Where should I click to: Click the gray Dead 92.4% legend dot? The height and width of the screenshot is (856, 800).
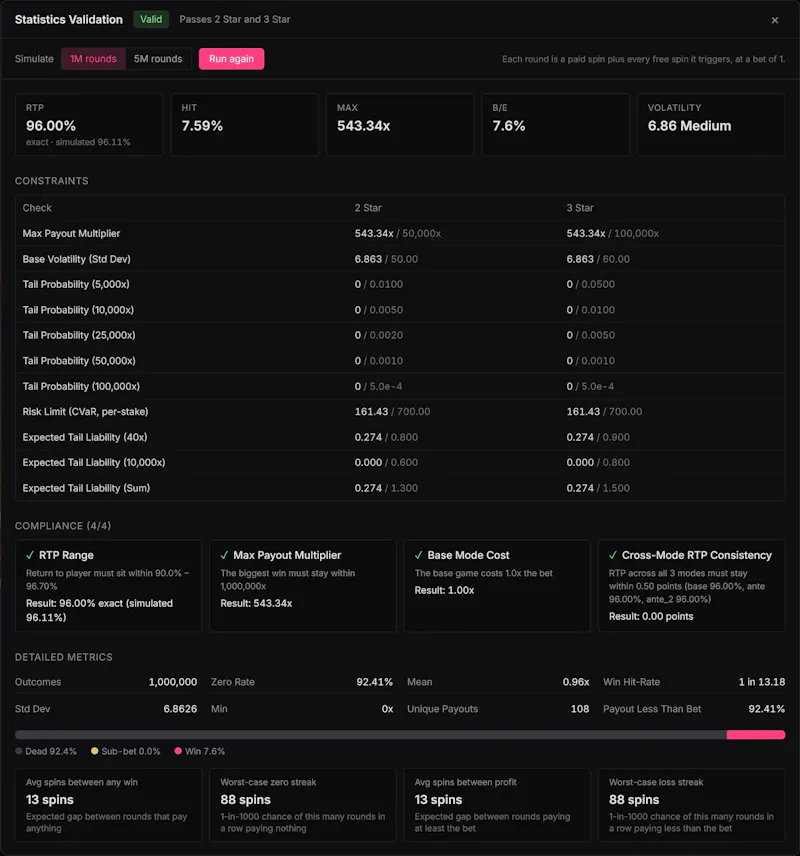(x=19, y=751)
